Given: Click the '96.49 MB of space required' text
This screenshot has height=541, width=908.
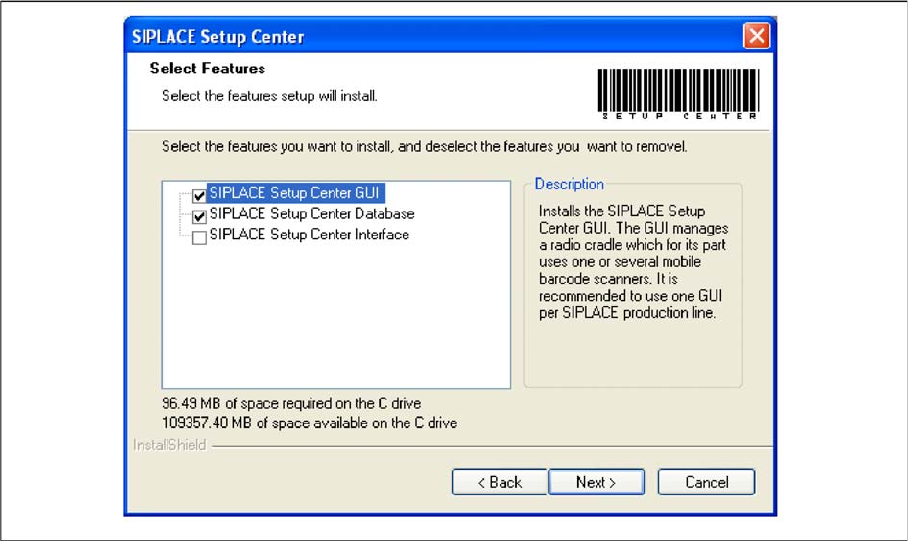Looking at the screenshot, I should (x=292, y=403).
